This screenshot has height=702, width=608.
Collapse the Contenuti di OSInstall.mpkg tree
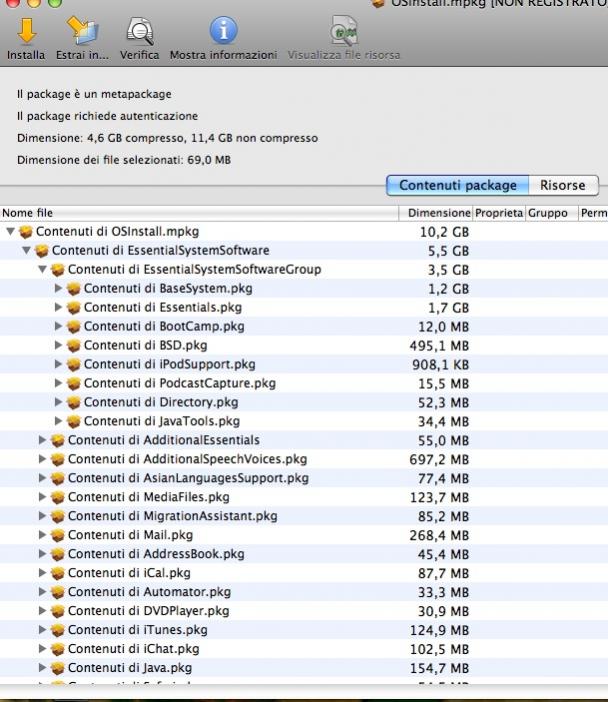pos(10,231)
